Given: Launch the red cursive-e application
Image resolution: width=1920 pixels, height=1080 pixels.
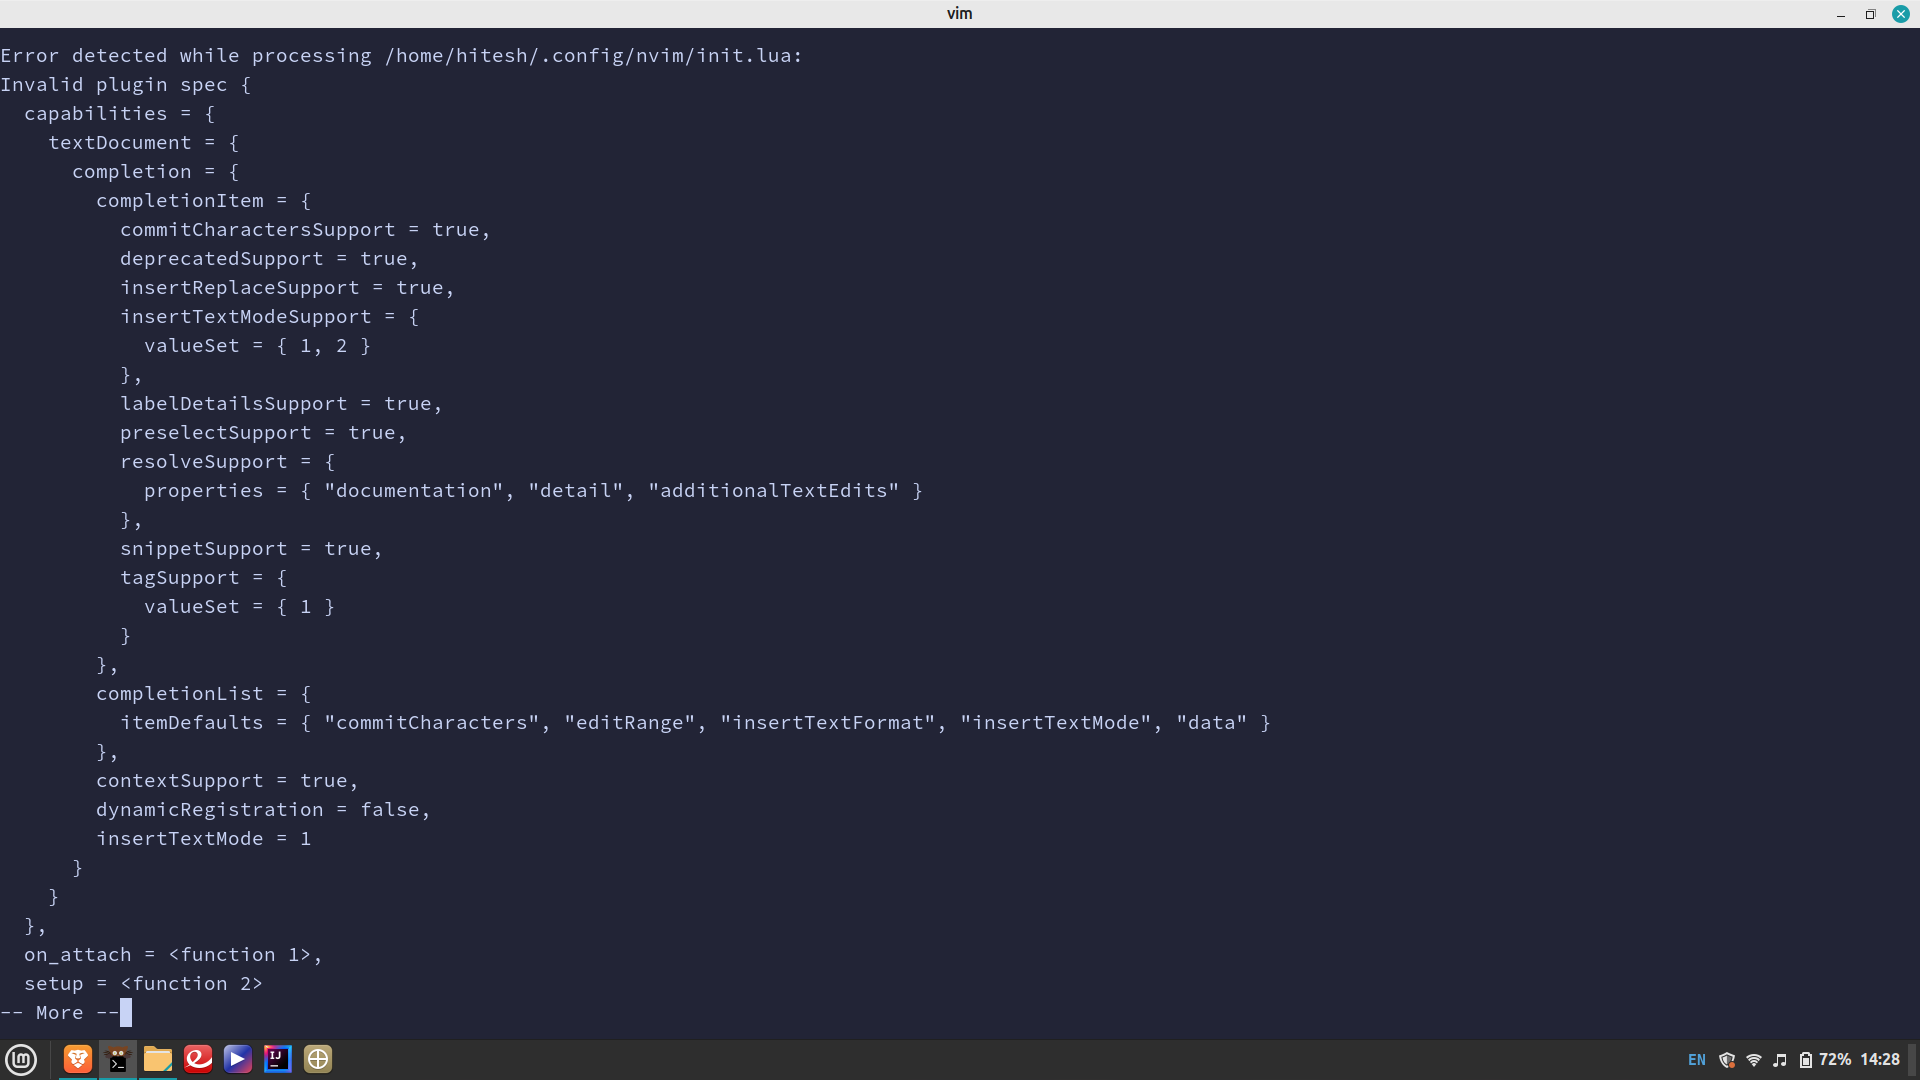Looking at the screenshot, I should pos(198,1059).
